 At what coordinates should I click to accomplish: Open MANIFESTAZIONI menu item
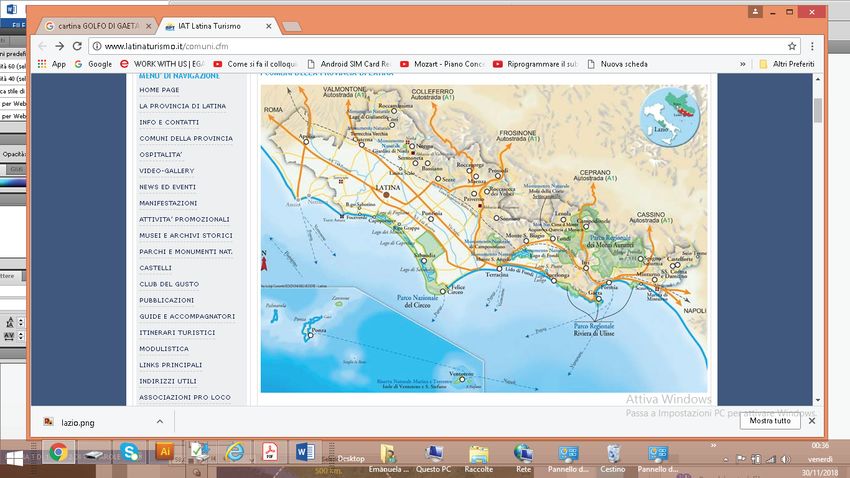[x=168, y=203]
